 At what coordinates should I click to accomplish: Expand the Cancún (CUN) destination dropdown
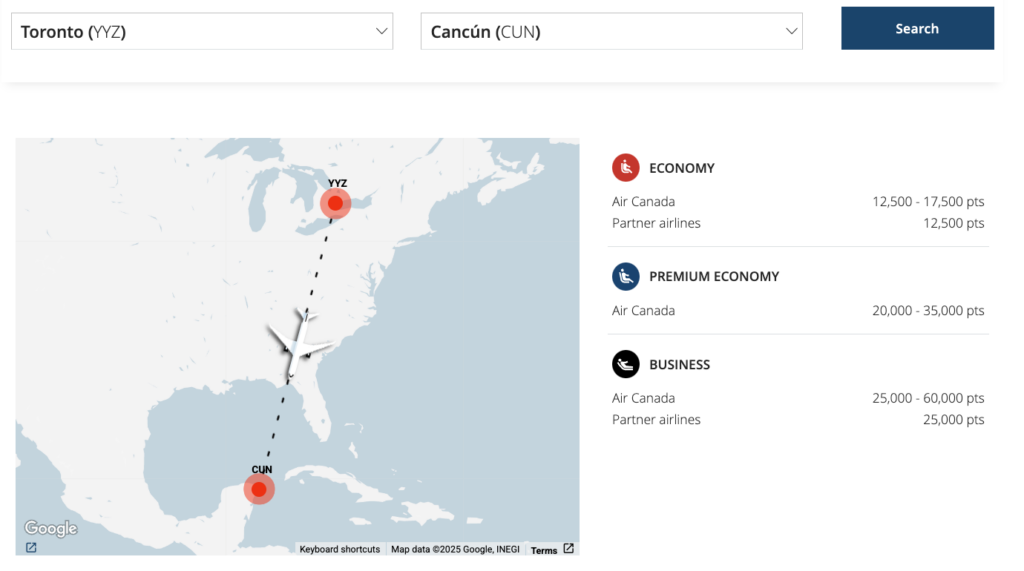tap(611, 31)
